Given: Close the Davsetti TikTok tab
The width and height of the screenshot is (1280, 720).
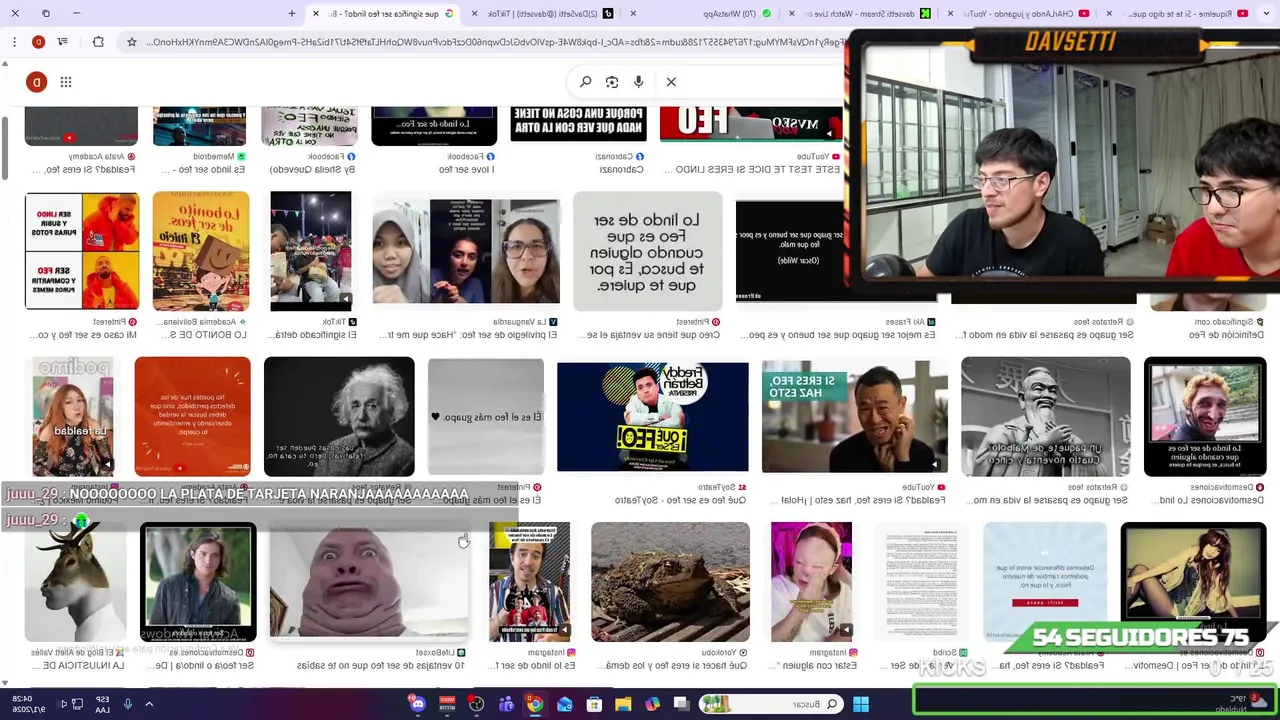Looking at the screenshot, I should [474, 13].
